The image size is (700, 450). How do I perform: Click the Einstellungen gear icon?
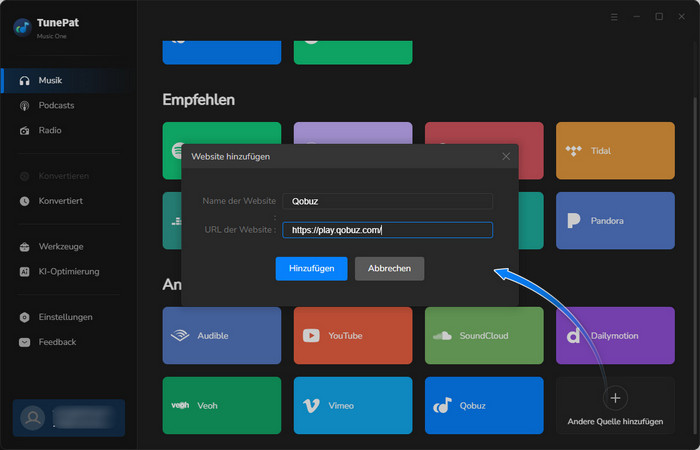(25, 317)
